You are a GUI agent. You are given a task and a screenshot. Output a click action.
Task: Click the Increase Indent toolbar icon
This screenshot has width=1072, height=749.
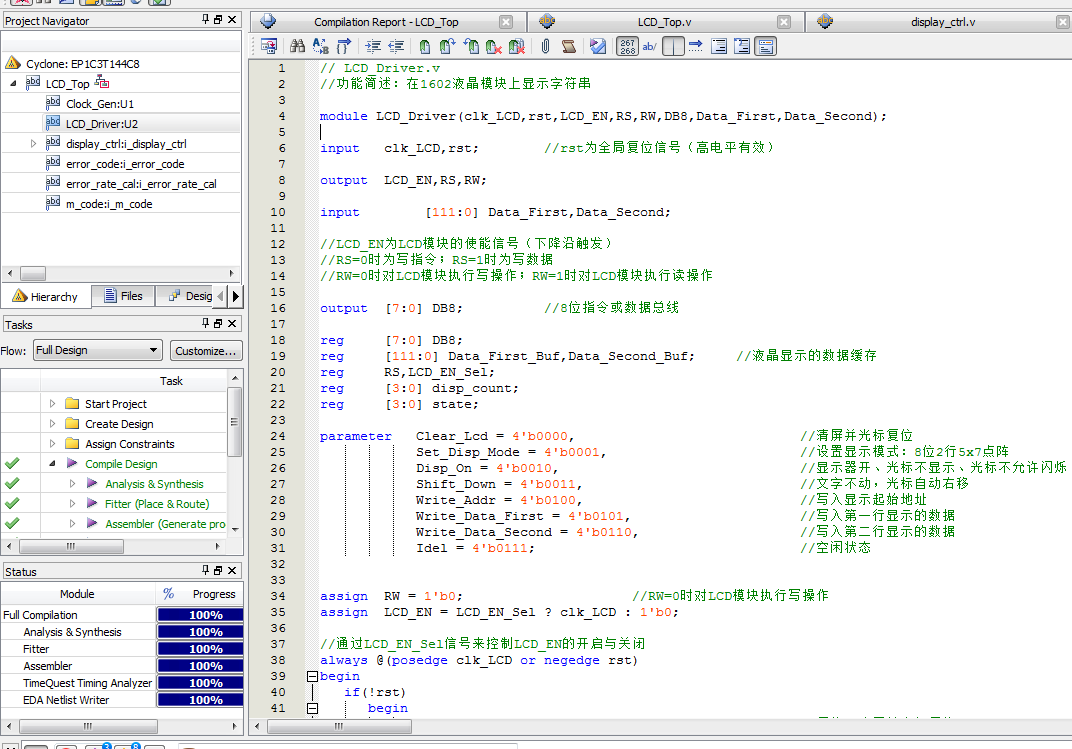coord(373,46)
